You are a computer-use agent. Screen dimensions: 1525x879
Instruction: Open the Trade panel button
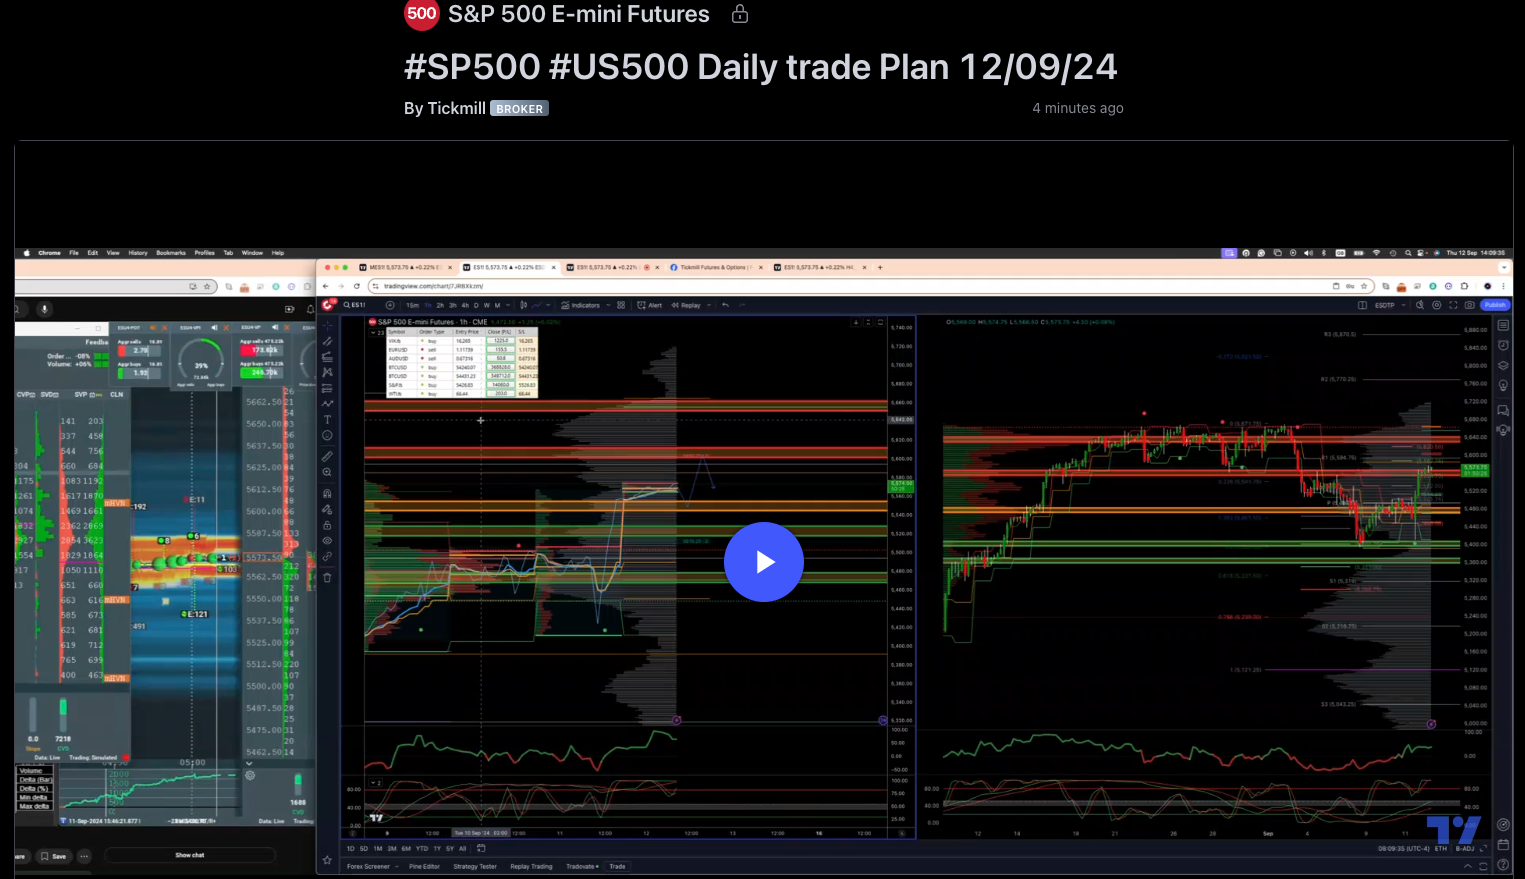pyautogui.click(x=617, y=866)
